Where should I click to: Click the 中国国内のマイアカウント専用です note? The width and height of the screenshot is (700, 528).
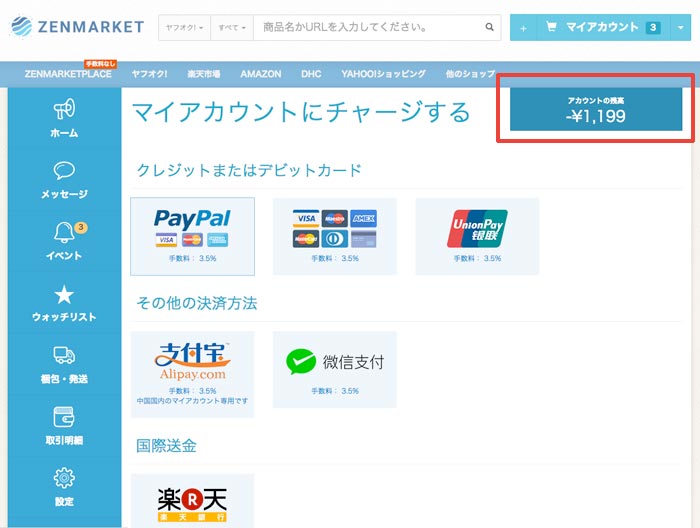click(192, 401)
